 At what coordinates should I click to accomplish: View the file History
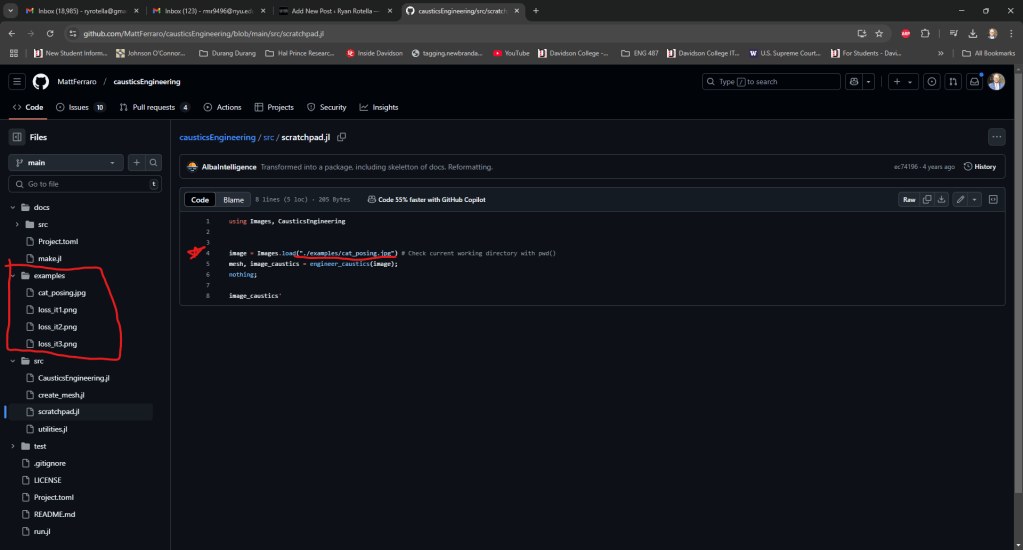coord(979,167)
